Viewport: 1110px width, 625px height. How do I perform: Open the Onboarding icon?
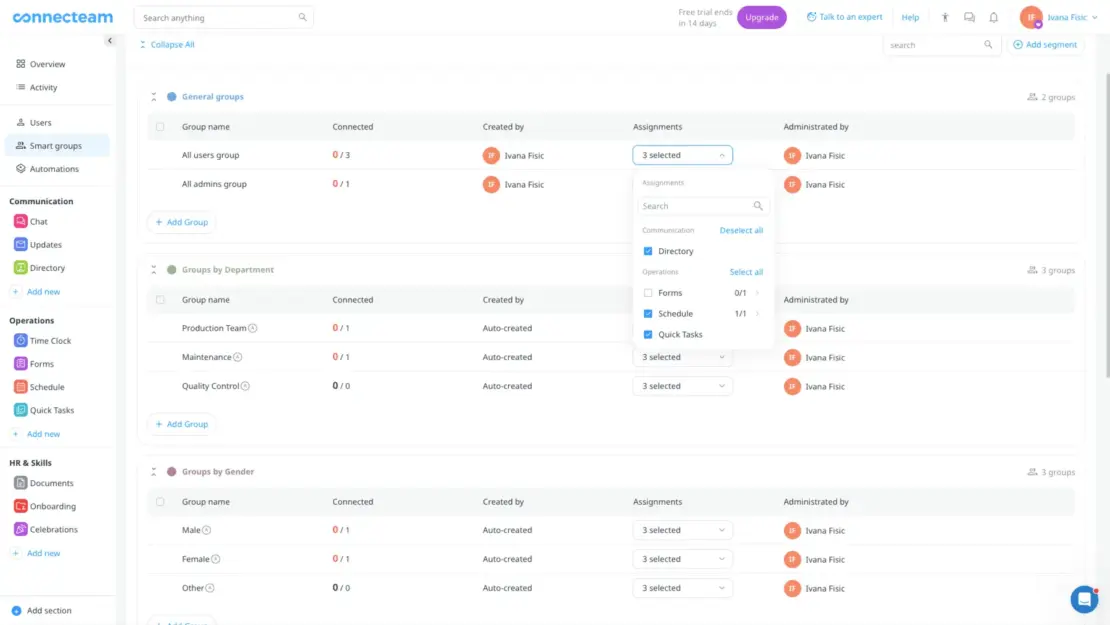21,506
